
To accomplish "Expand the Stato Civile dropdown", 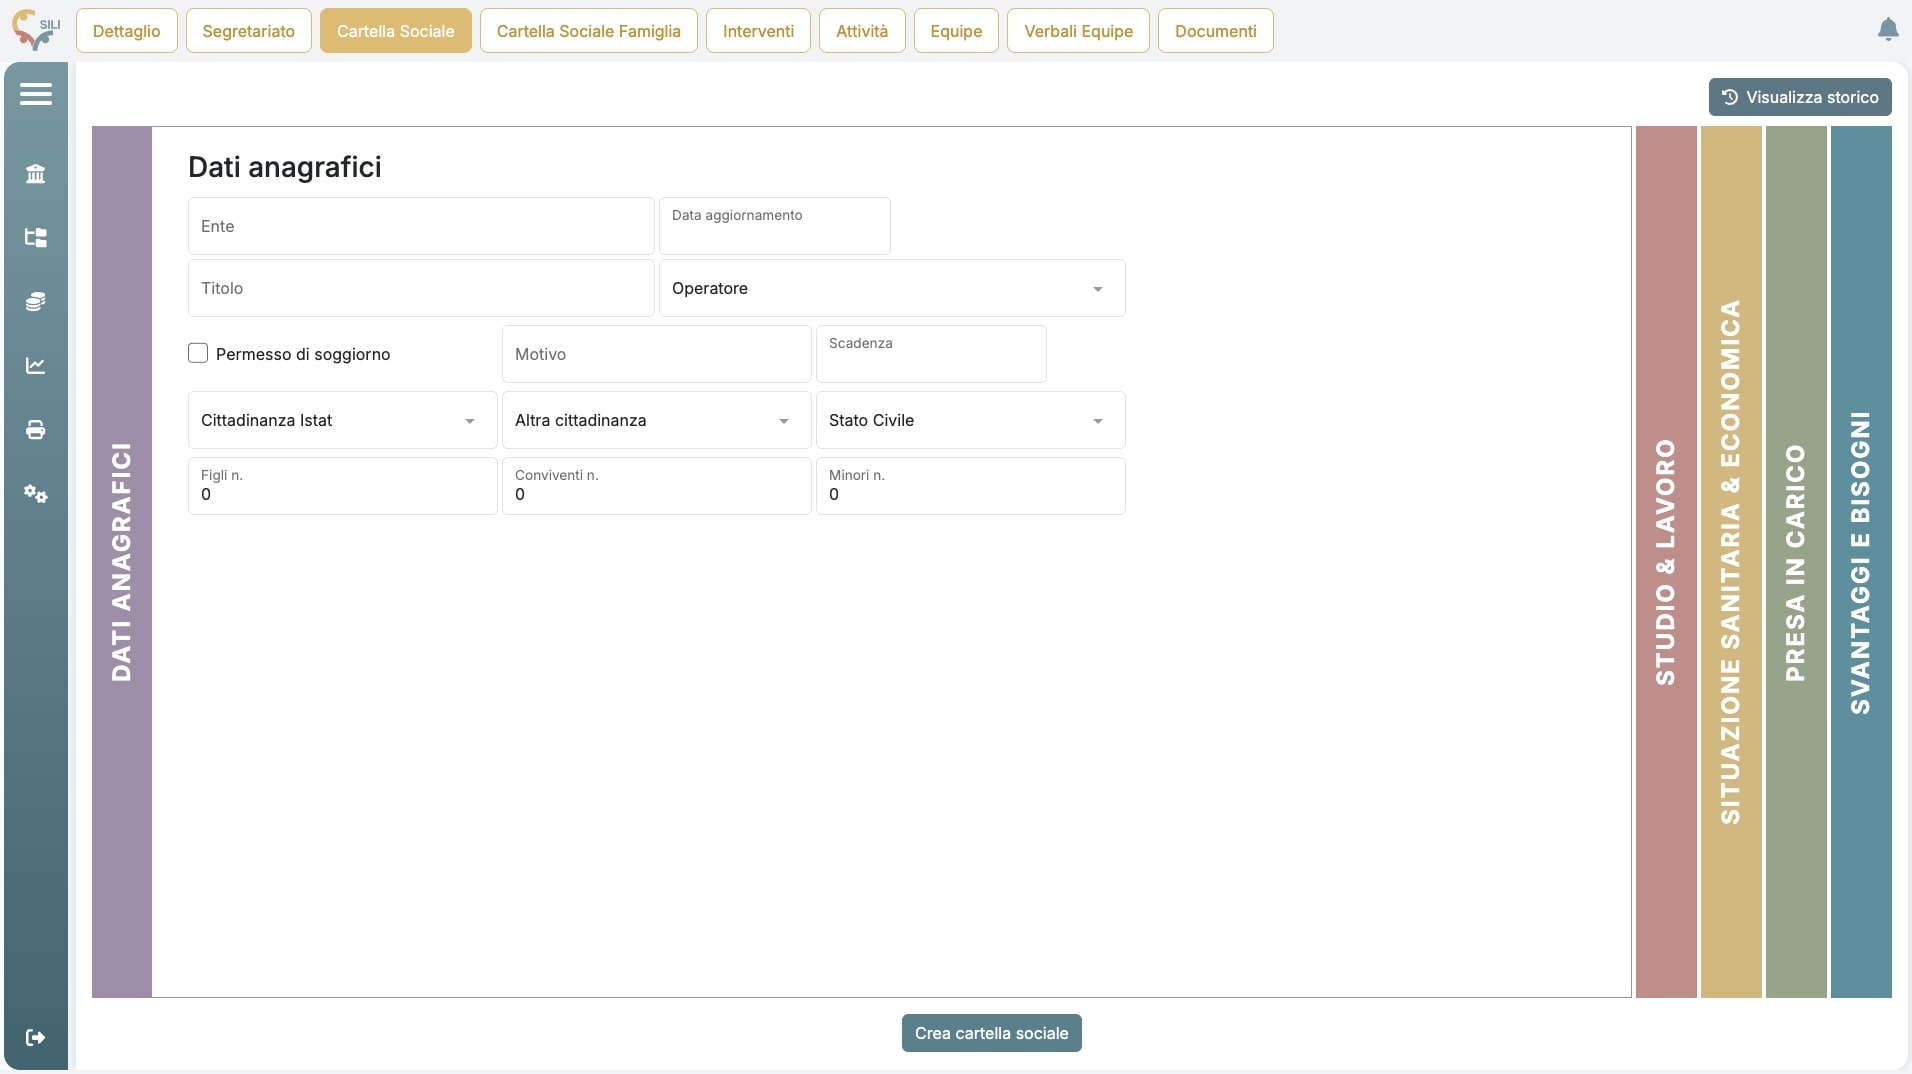I will tap(970, 420).
